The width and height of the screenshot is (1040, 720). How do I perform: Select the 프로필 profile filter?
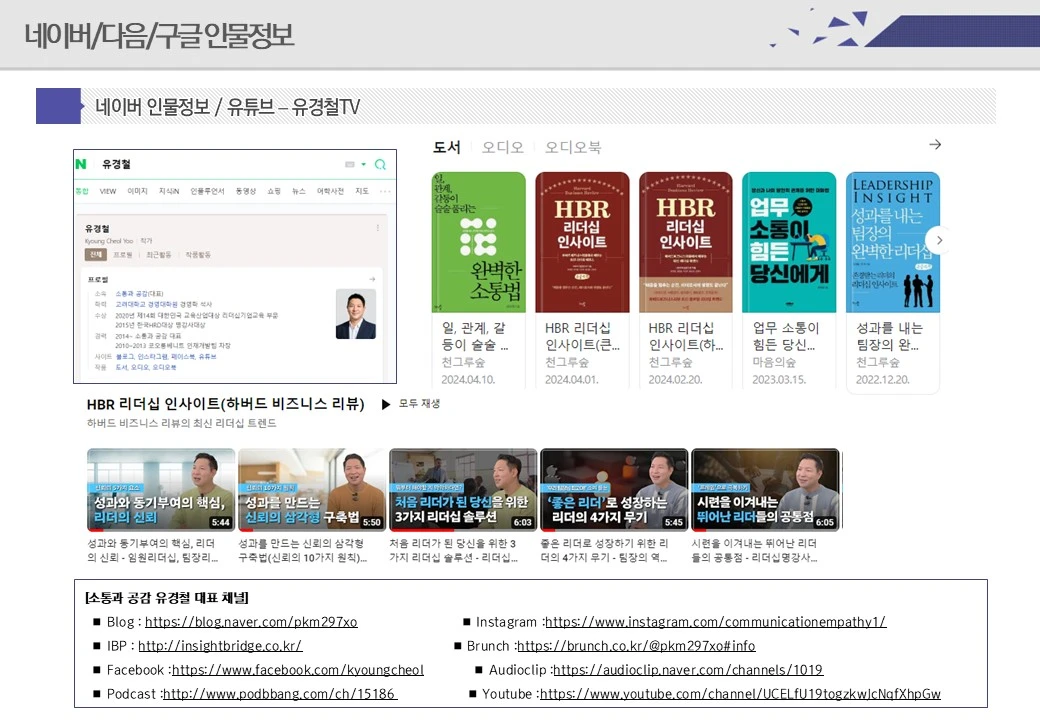click(x=123, y=255)
